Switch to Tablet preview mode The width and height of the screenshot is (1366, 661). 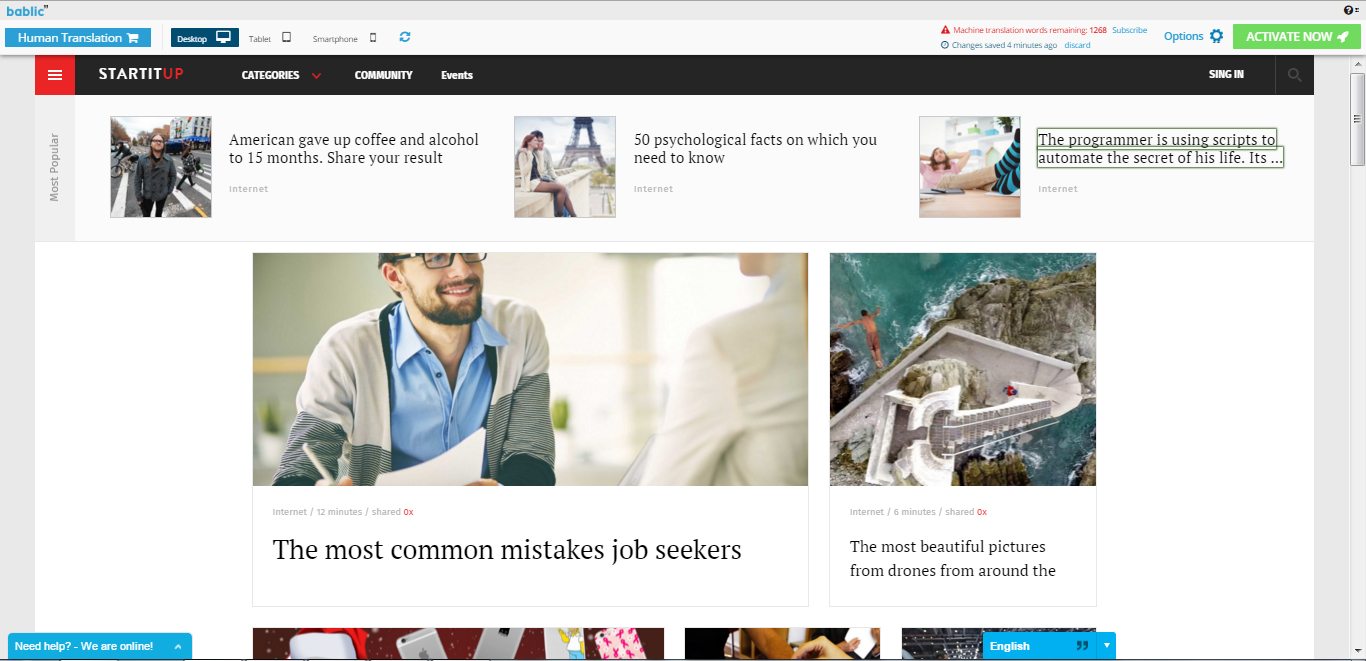coord(270,38)
